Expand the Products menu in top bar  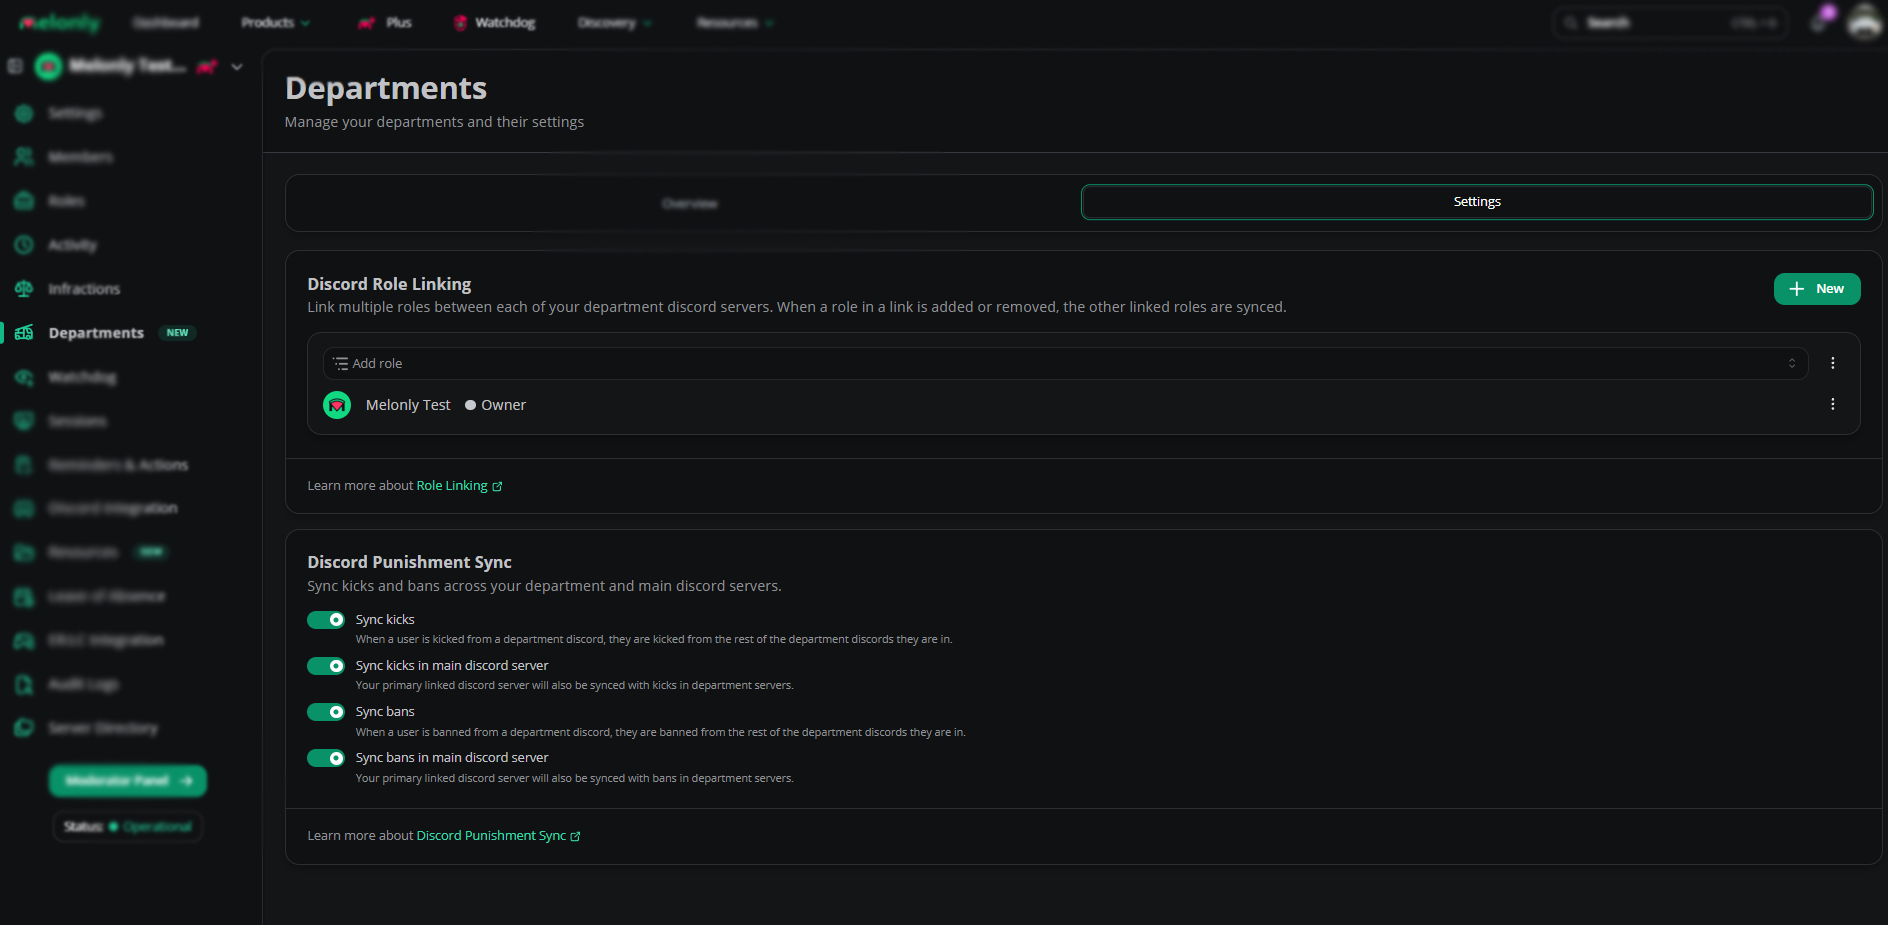(x=275, y=22)
